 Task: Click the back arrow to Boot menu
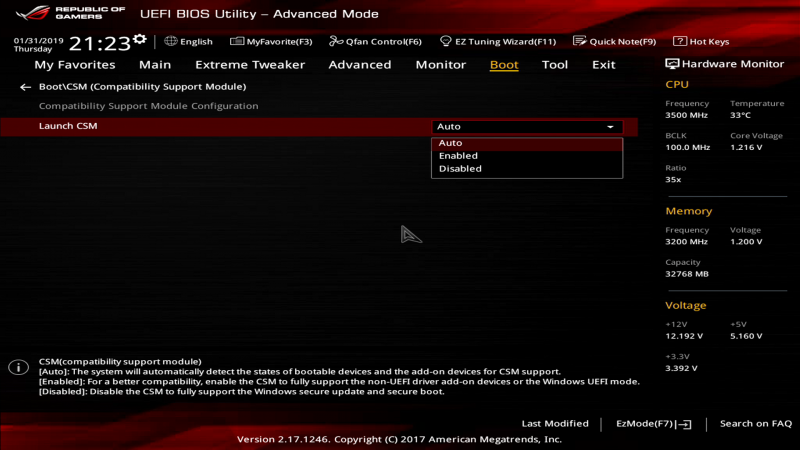(x=25, y=87)
